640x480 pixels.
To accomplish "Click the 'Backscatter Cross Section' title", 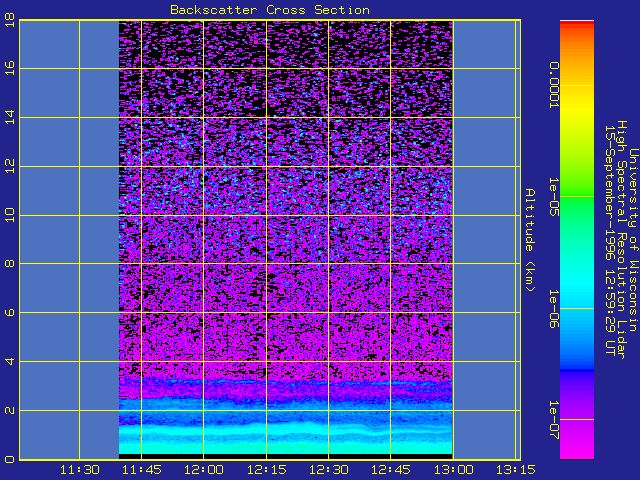I will [270, 10].
